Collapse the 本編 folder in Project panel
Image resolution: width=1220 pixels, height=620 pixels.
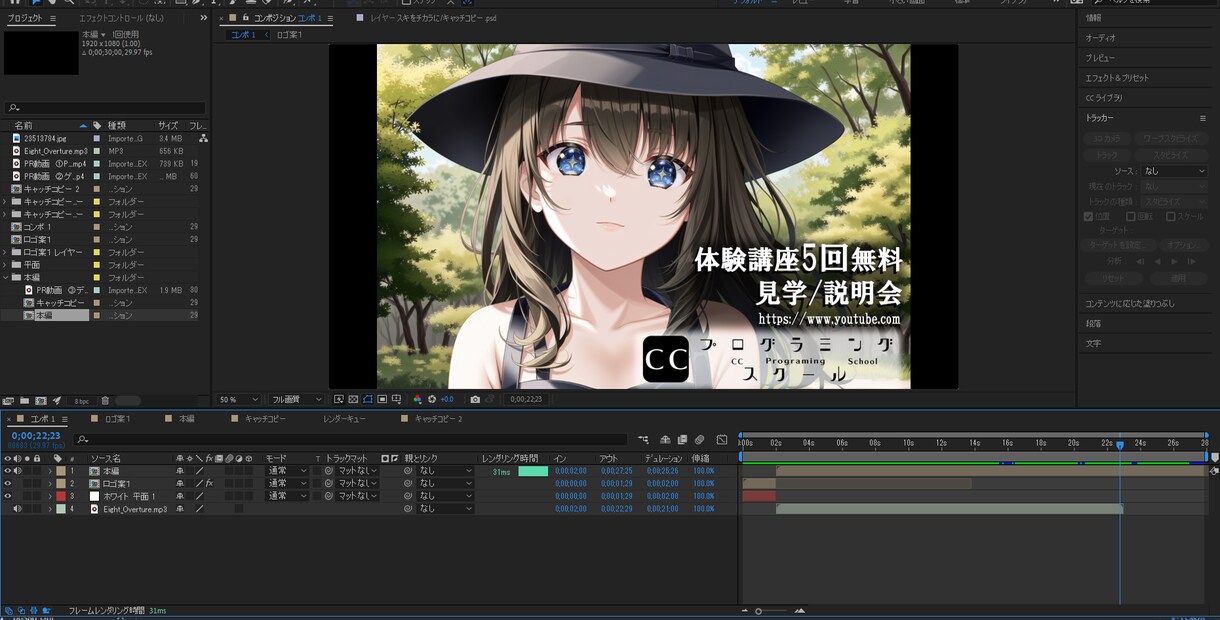[x=5, y=277]
